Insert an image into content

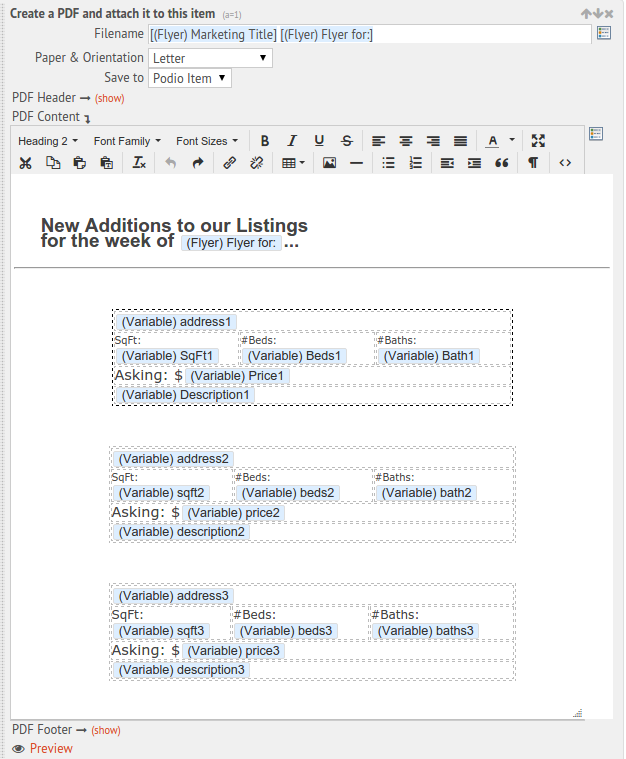[329, 163]
